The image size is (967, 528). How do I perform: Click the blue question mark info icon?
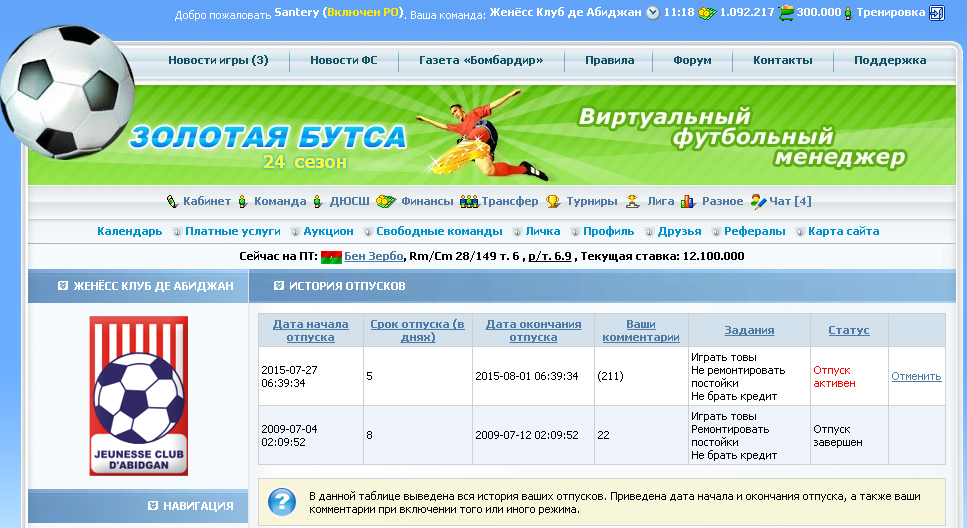(283, 501)
